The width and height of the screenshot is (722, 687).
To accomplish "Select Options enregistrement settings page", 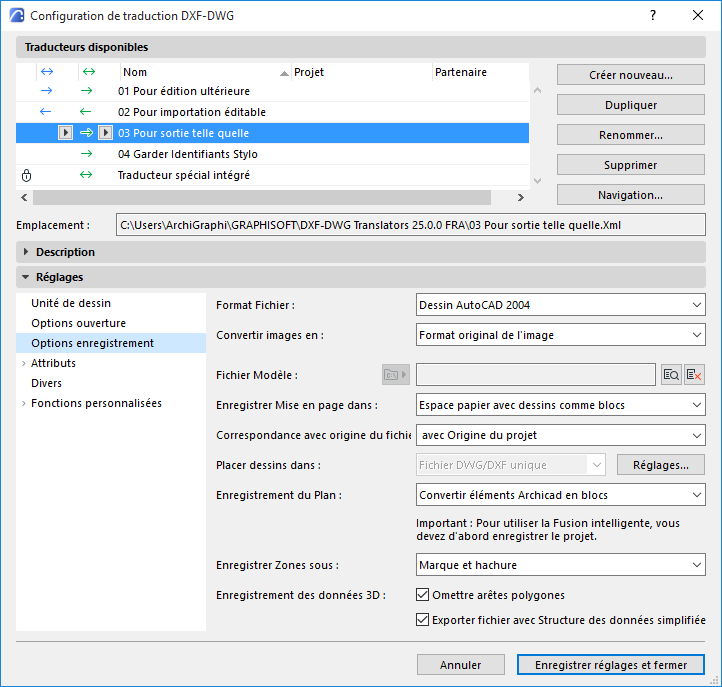I will (111, 343).
